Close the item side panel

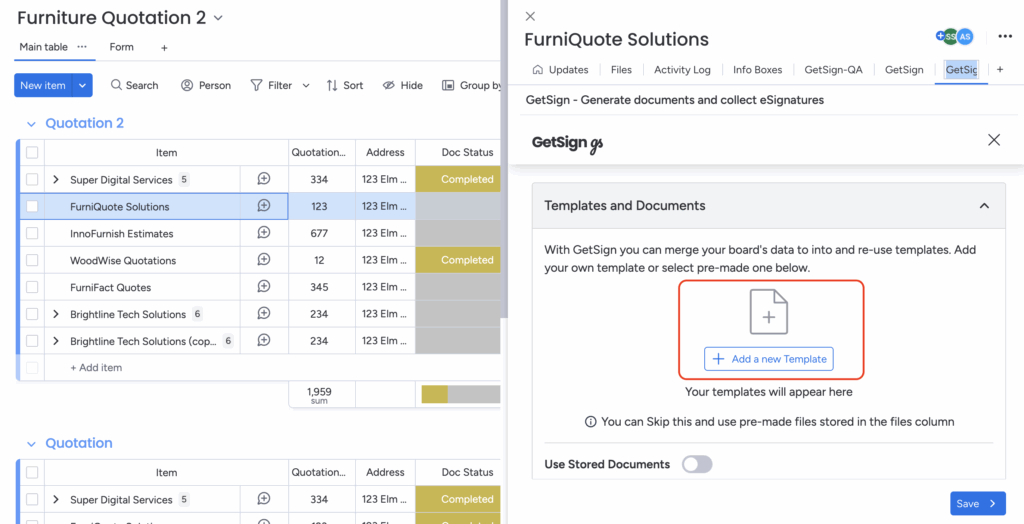[530, 16]
